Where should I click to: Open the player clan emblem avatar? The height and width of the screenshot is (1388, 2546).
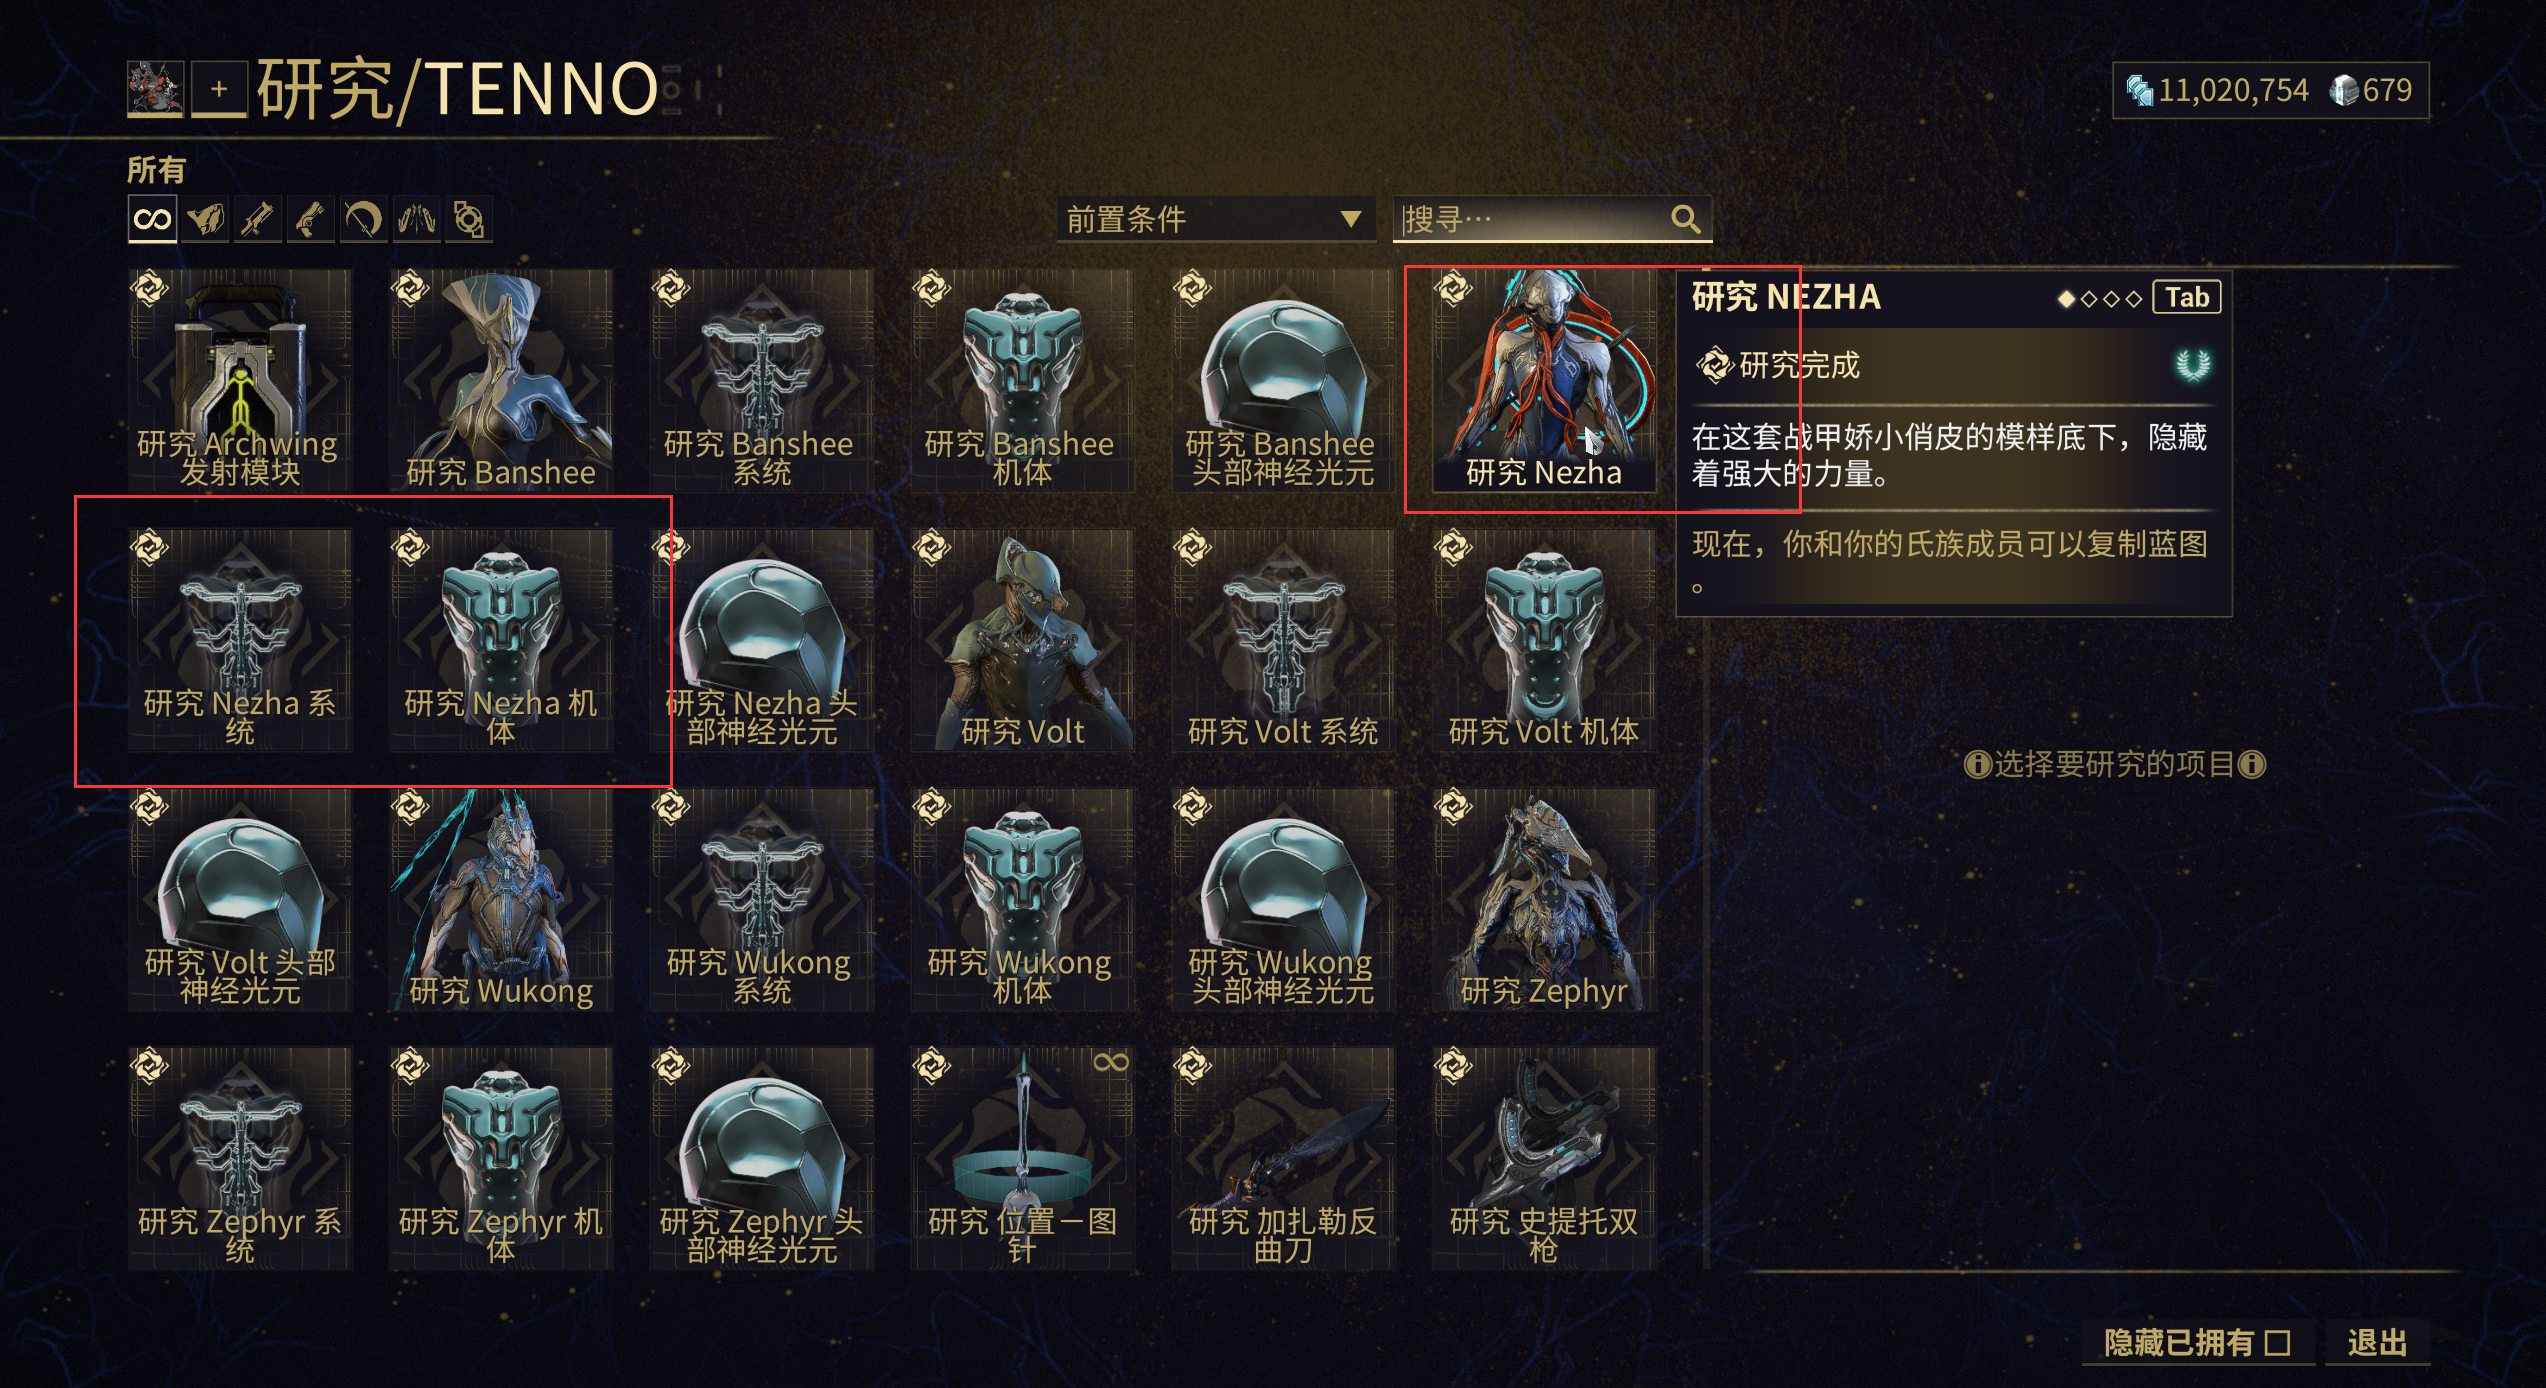[155, 89]
